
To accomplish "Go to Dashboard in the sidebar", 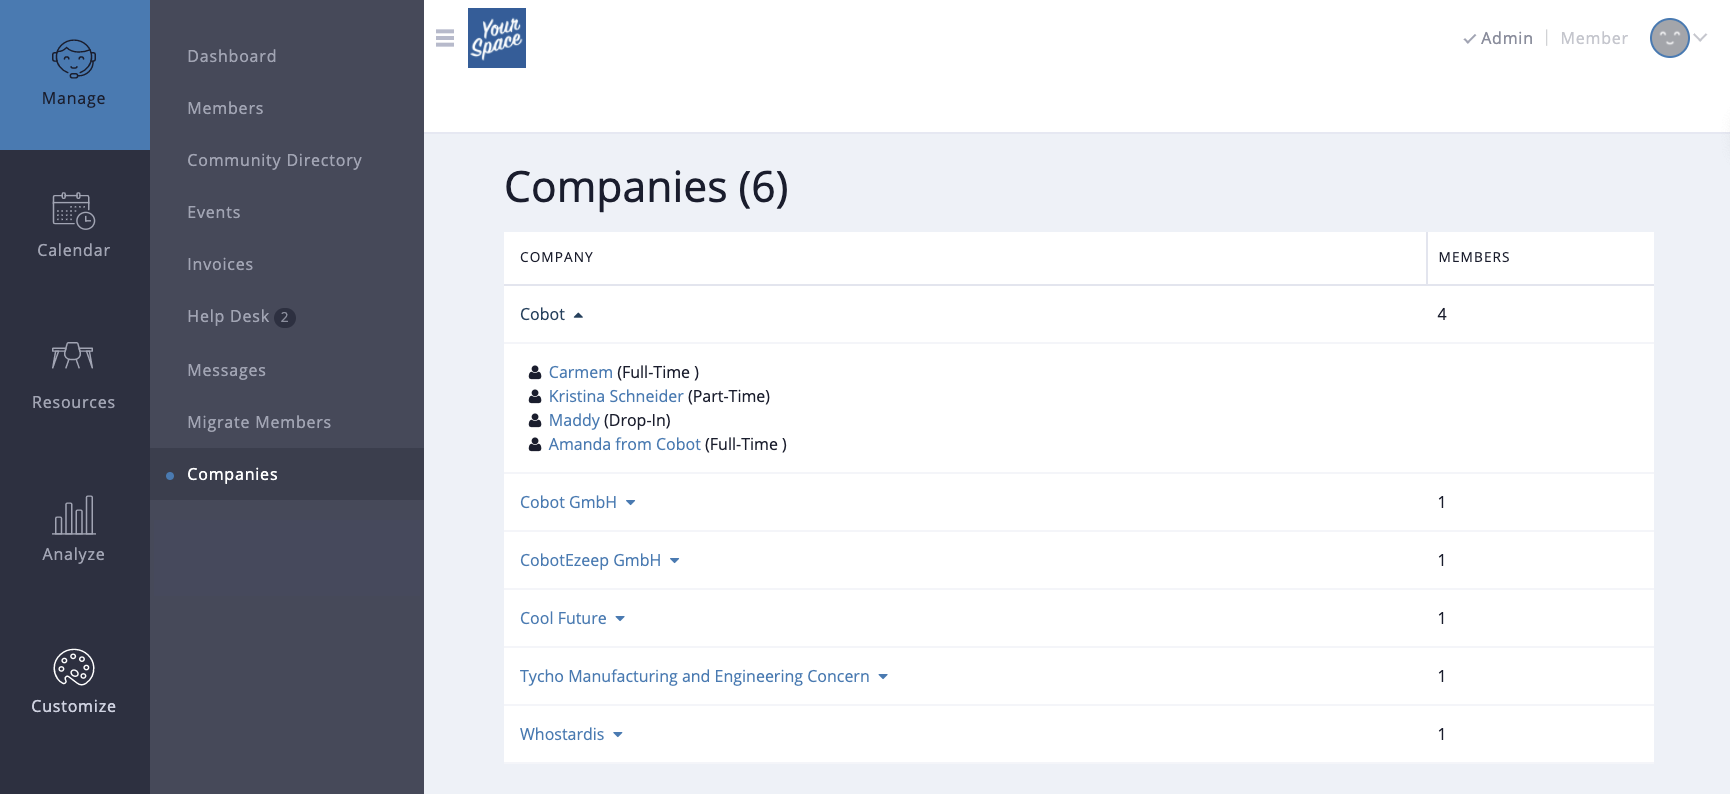I will pos(232,56).
